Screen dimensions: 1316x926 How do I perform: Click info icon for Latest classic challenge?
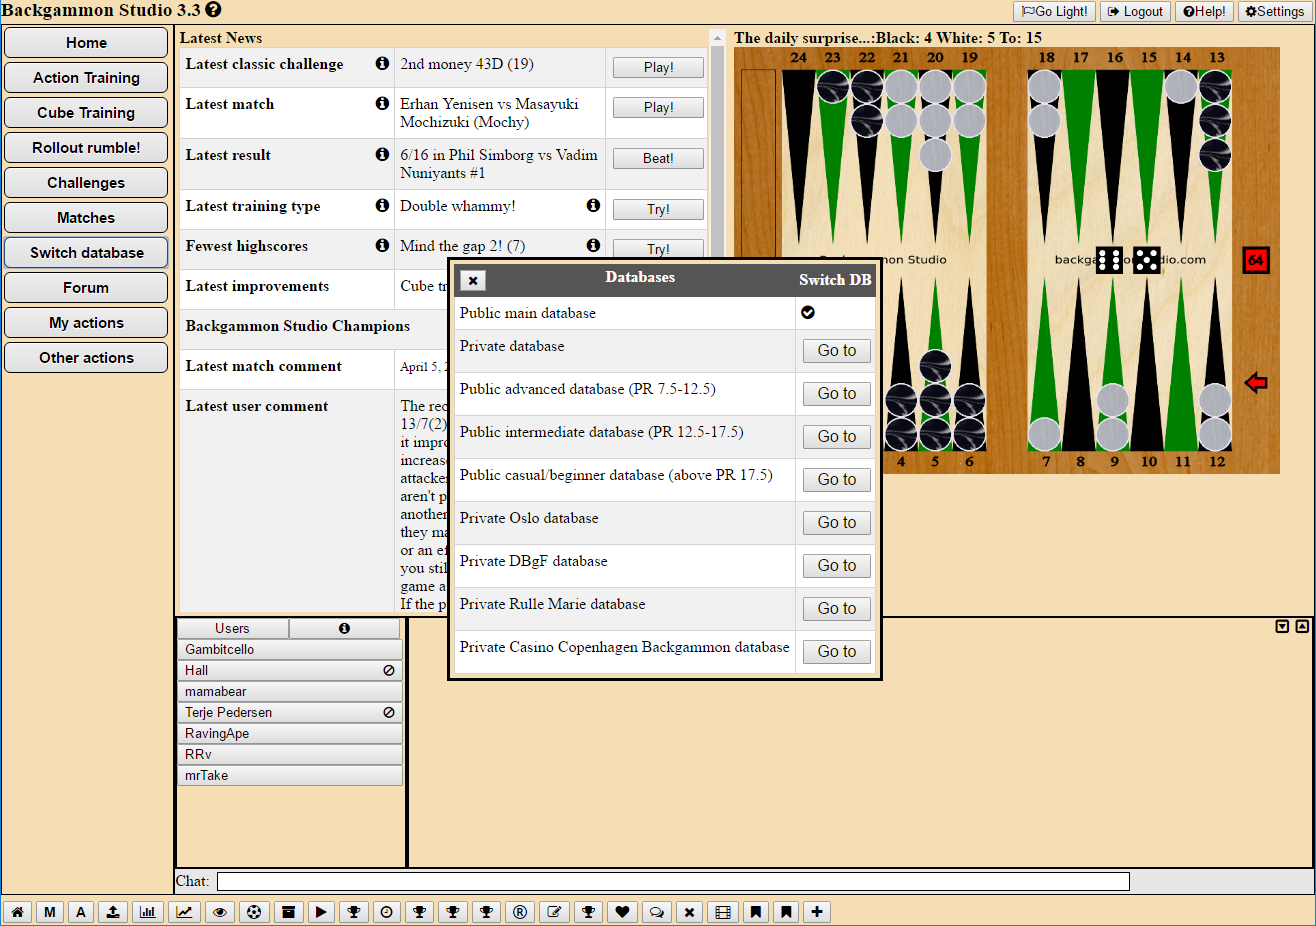(x=382, y=63)
